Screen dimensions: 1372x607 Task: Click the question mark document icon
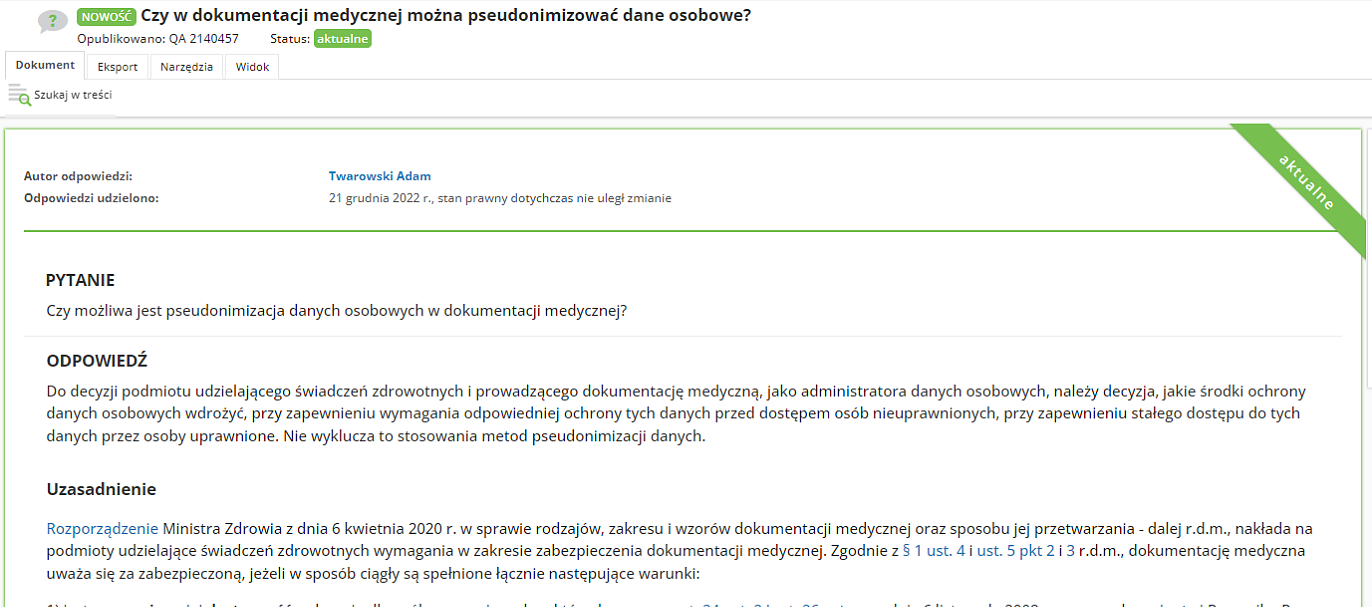coord(52,23)
